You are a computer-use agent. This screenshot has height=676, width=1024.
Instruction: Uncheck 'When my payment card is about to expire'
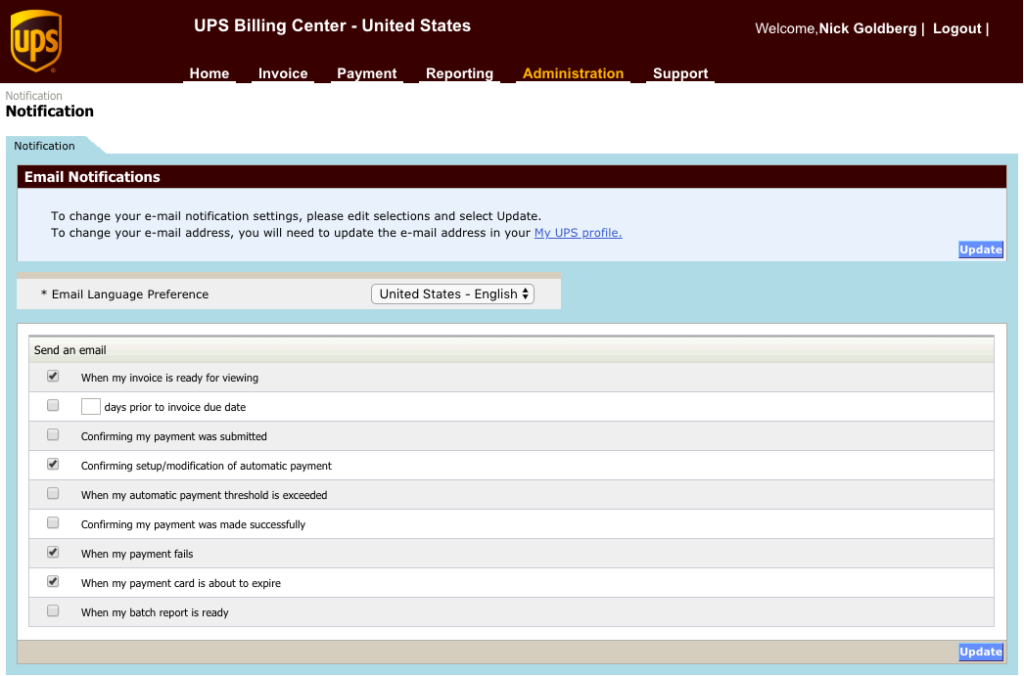[53, 581]
